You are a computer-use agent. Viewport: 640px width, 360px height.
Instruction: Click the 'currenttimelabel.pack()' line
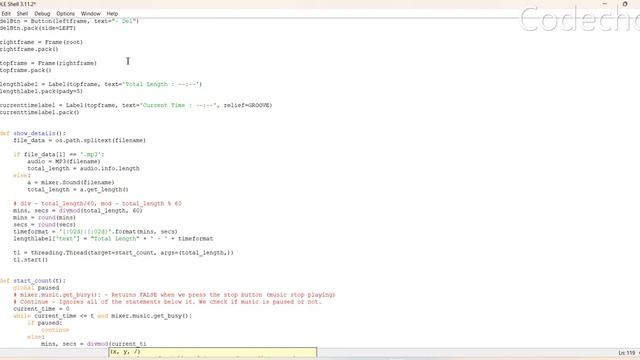[40, 112]
